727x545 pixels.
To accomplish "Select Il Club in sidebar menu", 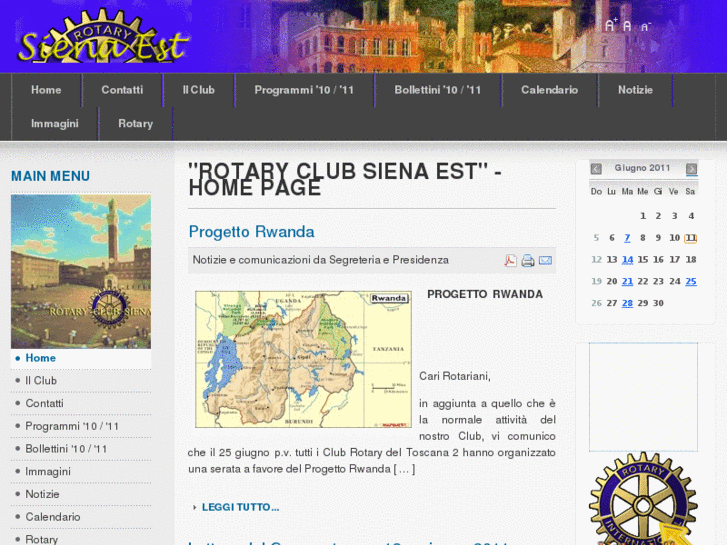I will coord(81,381).
